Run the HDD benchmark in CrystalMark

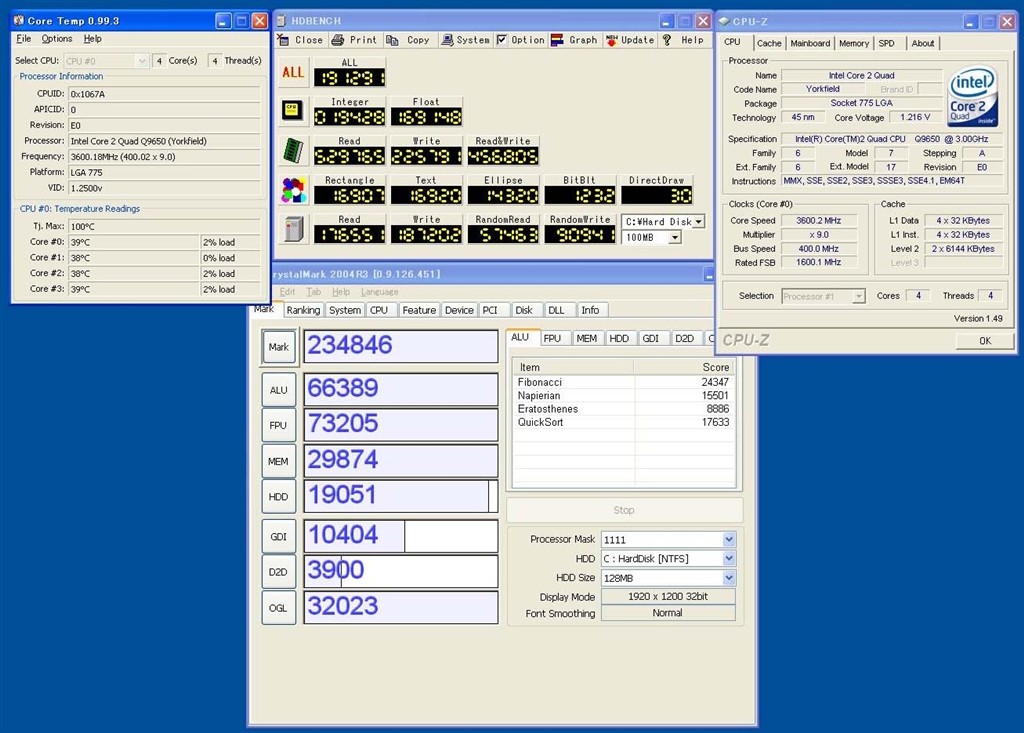(x=279, y=497)
